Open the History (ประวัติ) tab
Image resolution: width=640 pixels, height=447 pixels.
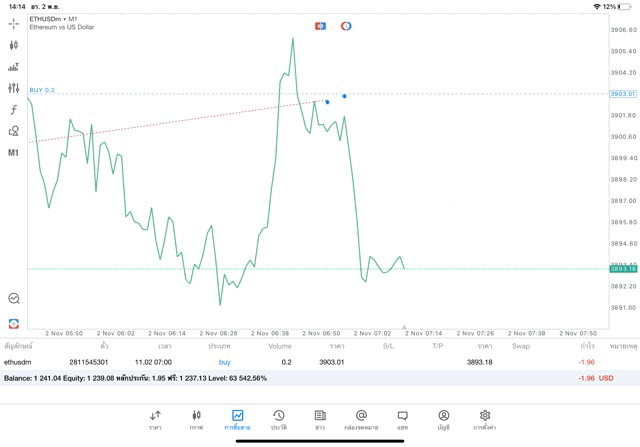point(278,419)
